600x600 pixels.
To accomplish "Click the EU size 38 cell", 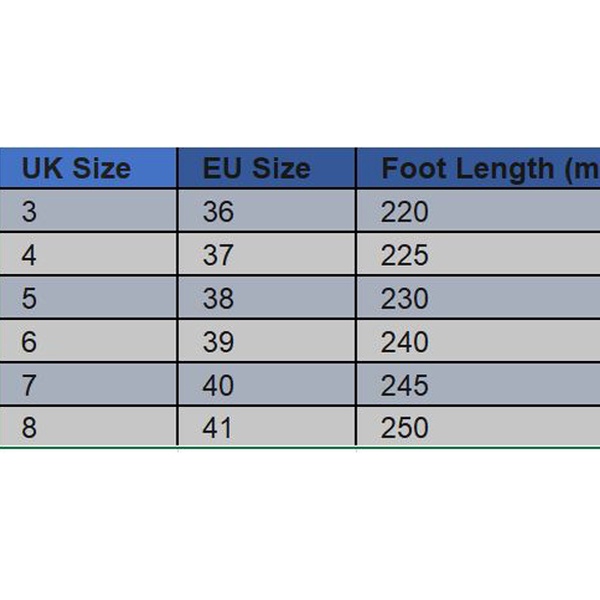I will pyautogui.click(x=266, y=299).
